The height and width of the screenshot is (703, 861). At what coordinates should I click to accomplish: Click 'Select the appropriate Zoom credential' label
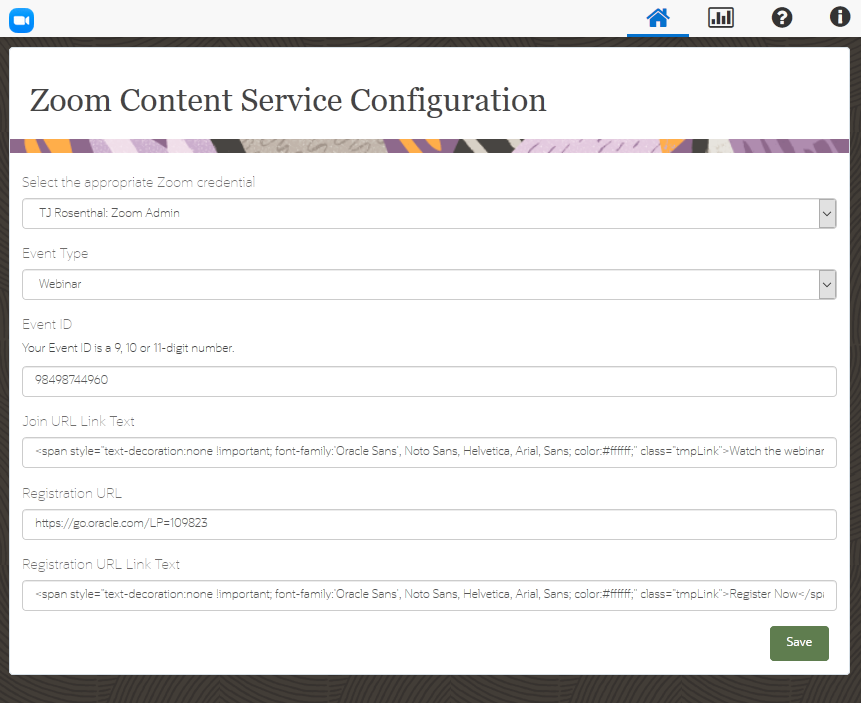pyautogui.click(x=138, y=182)
